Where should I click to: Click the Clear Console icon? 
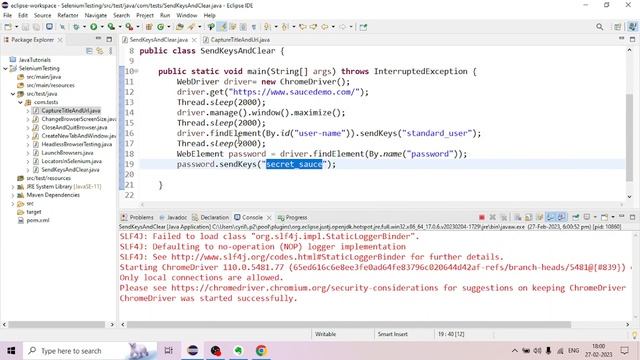coord(518,217)
